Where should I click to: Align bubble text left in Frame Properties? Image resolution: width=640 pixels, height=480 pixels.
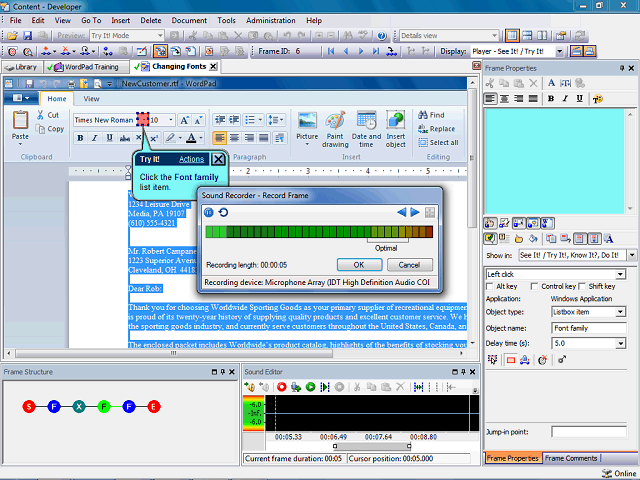490,99
